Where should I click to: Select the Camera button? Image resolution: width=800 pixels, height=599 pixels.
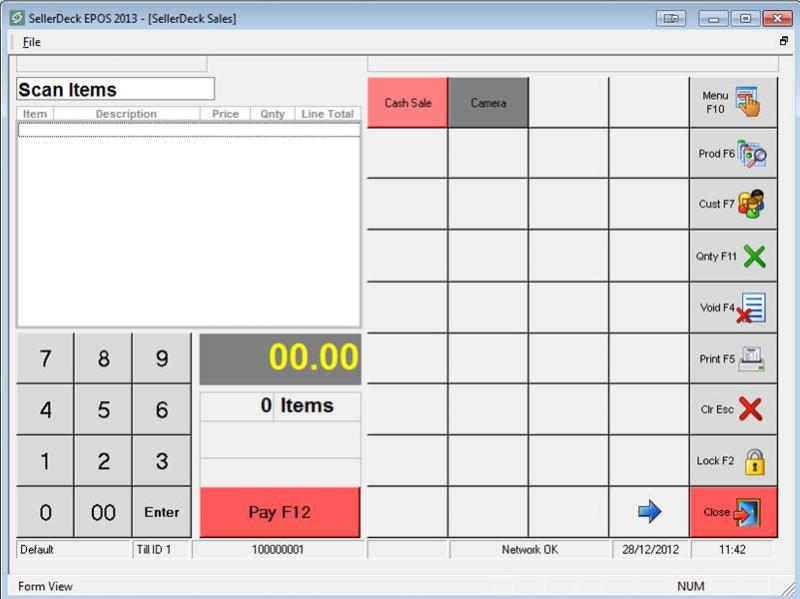click(x=488, y=103)
